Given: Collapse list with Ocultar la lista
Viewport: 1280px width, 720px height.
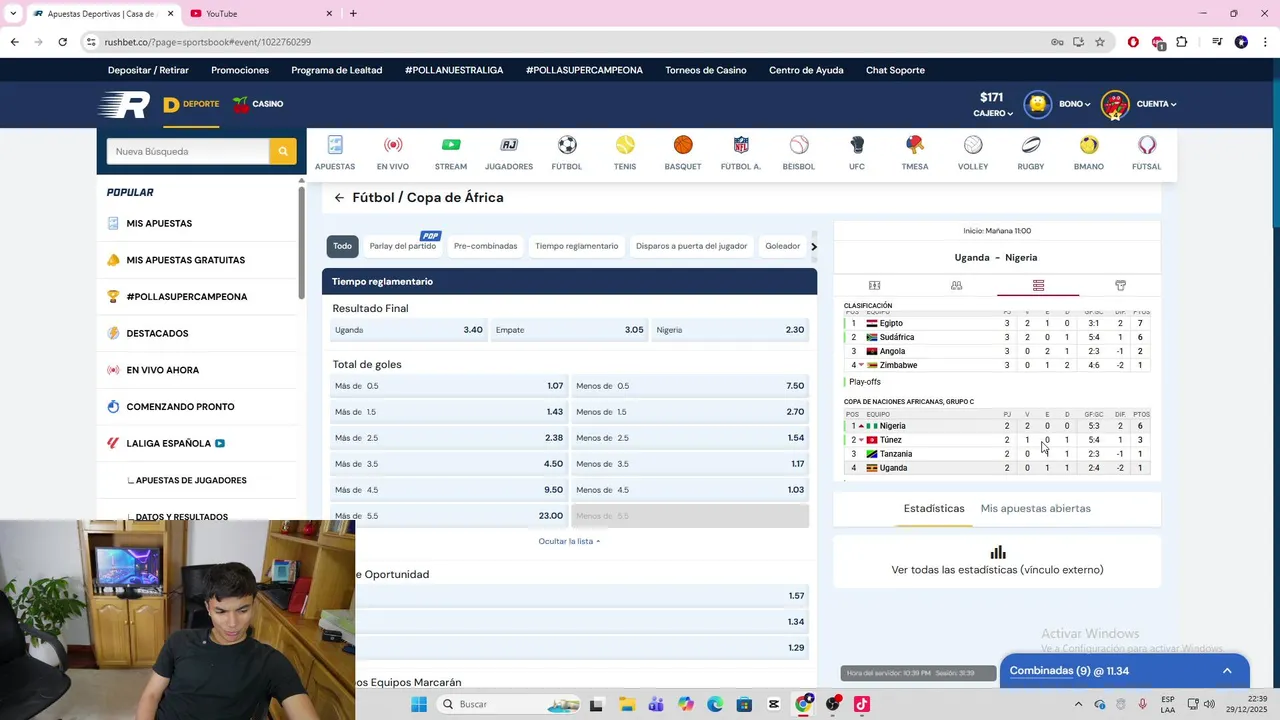Looking at the screenshot, I should pyautogui.click(x=569, y=541).
